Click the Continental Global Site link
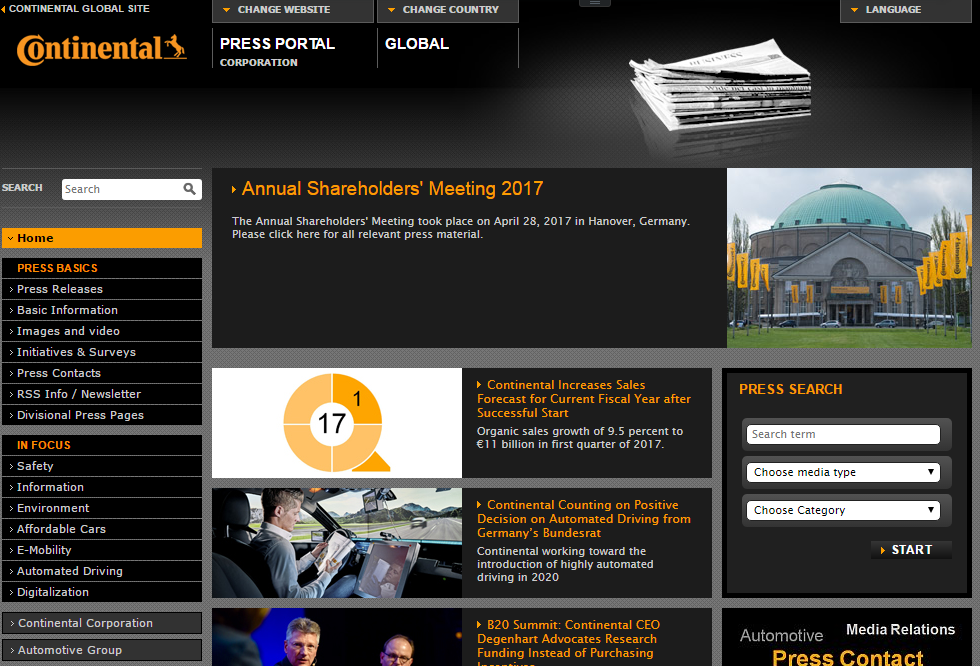This screenshot has width=980, height=666. 78,9
